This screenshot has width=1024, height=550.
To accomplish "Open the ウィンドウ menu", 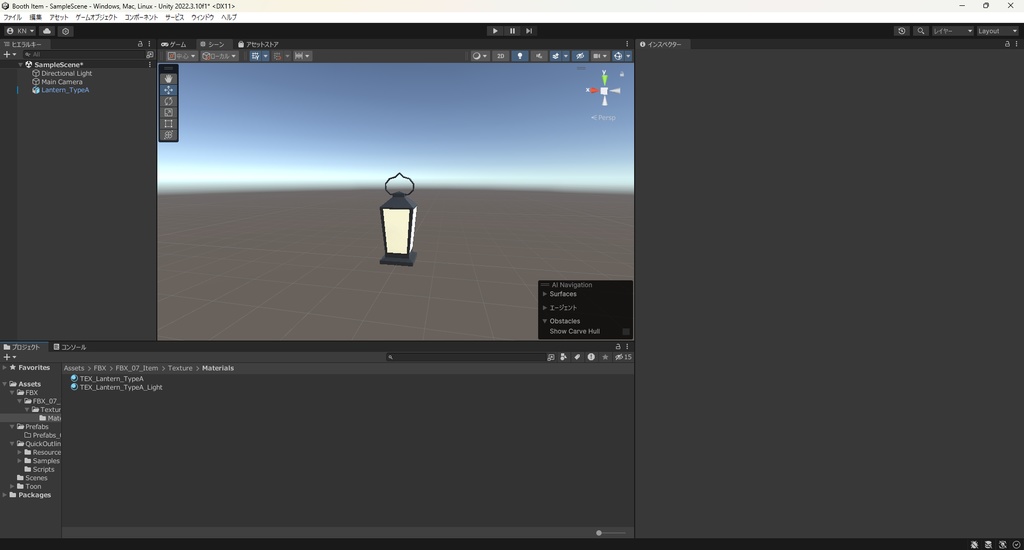I will [x=202, y=18].
